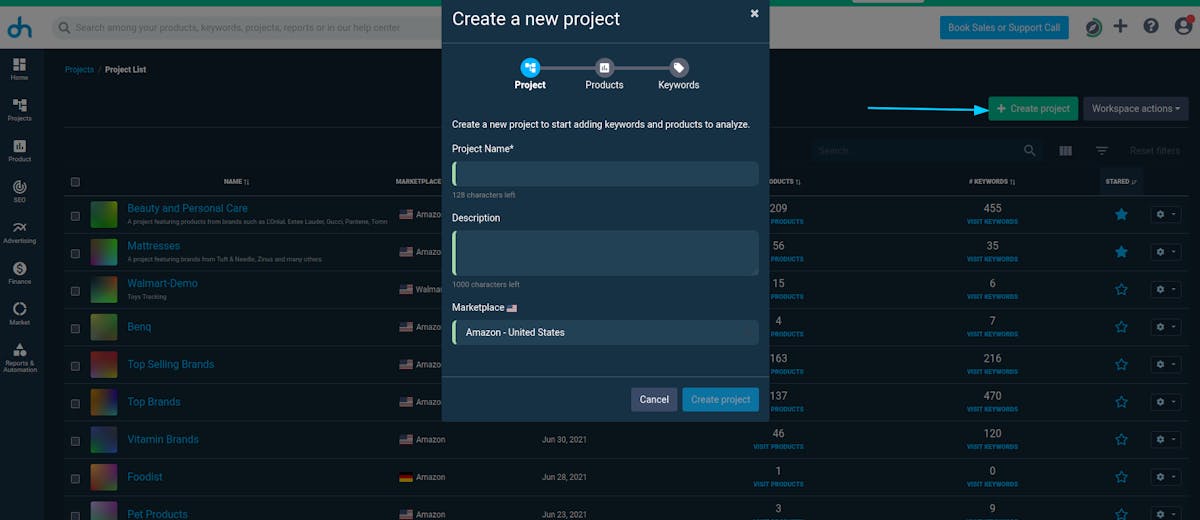
Task: Focus the Description text area
Action: (x=605, y=253)
